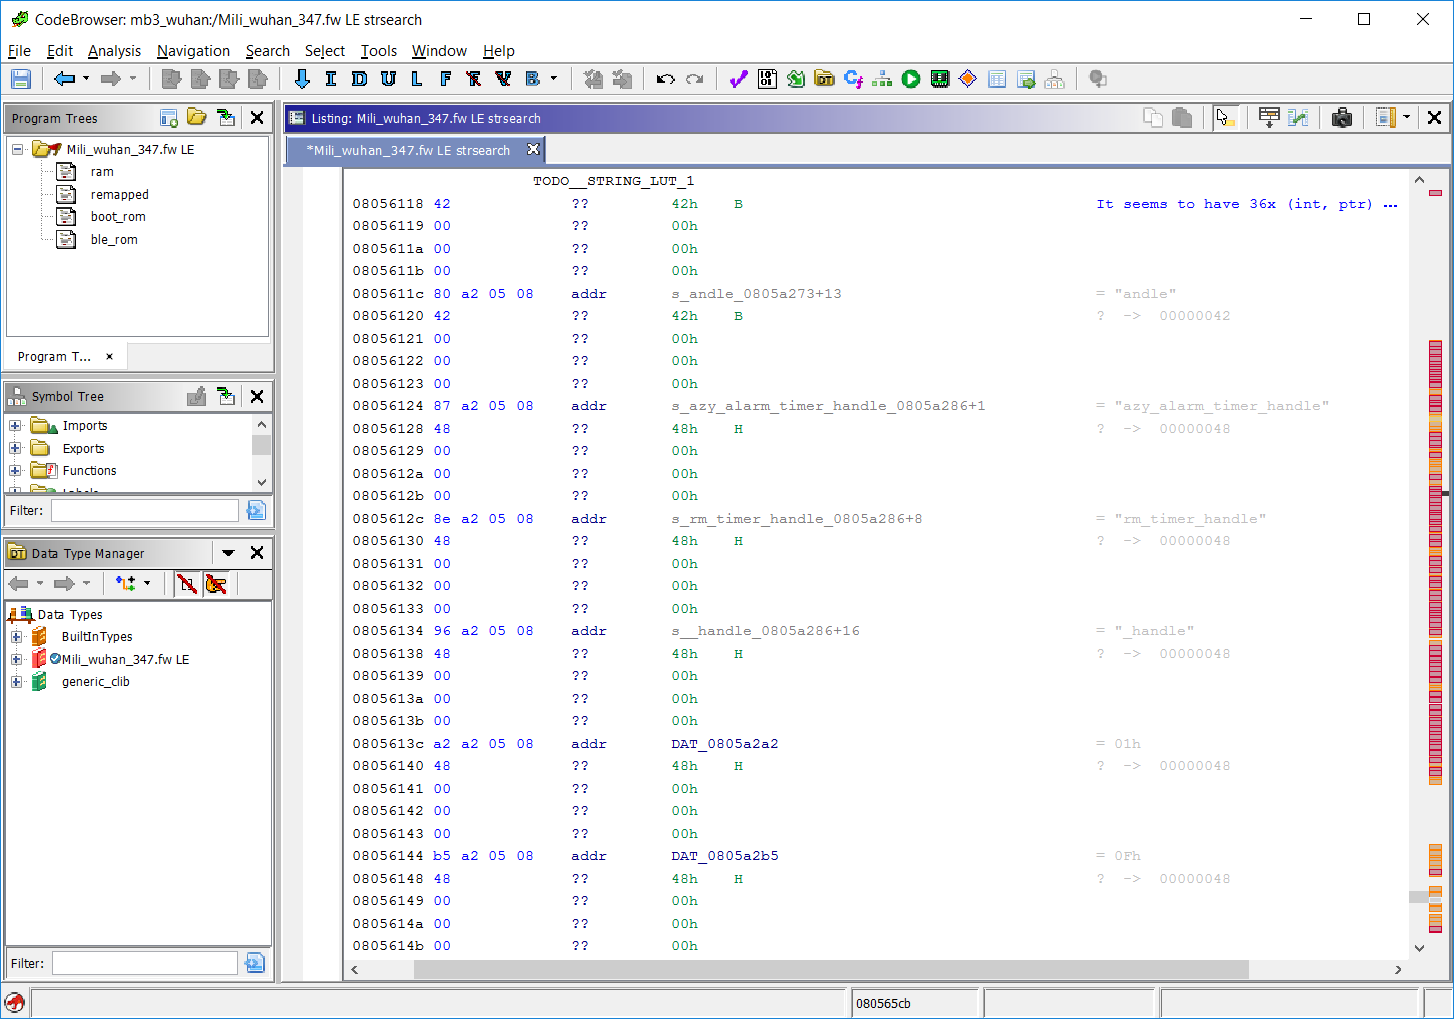
Task: Open the back-navigation history dropdown arrow
Action: point(86,79)
